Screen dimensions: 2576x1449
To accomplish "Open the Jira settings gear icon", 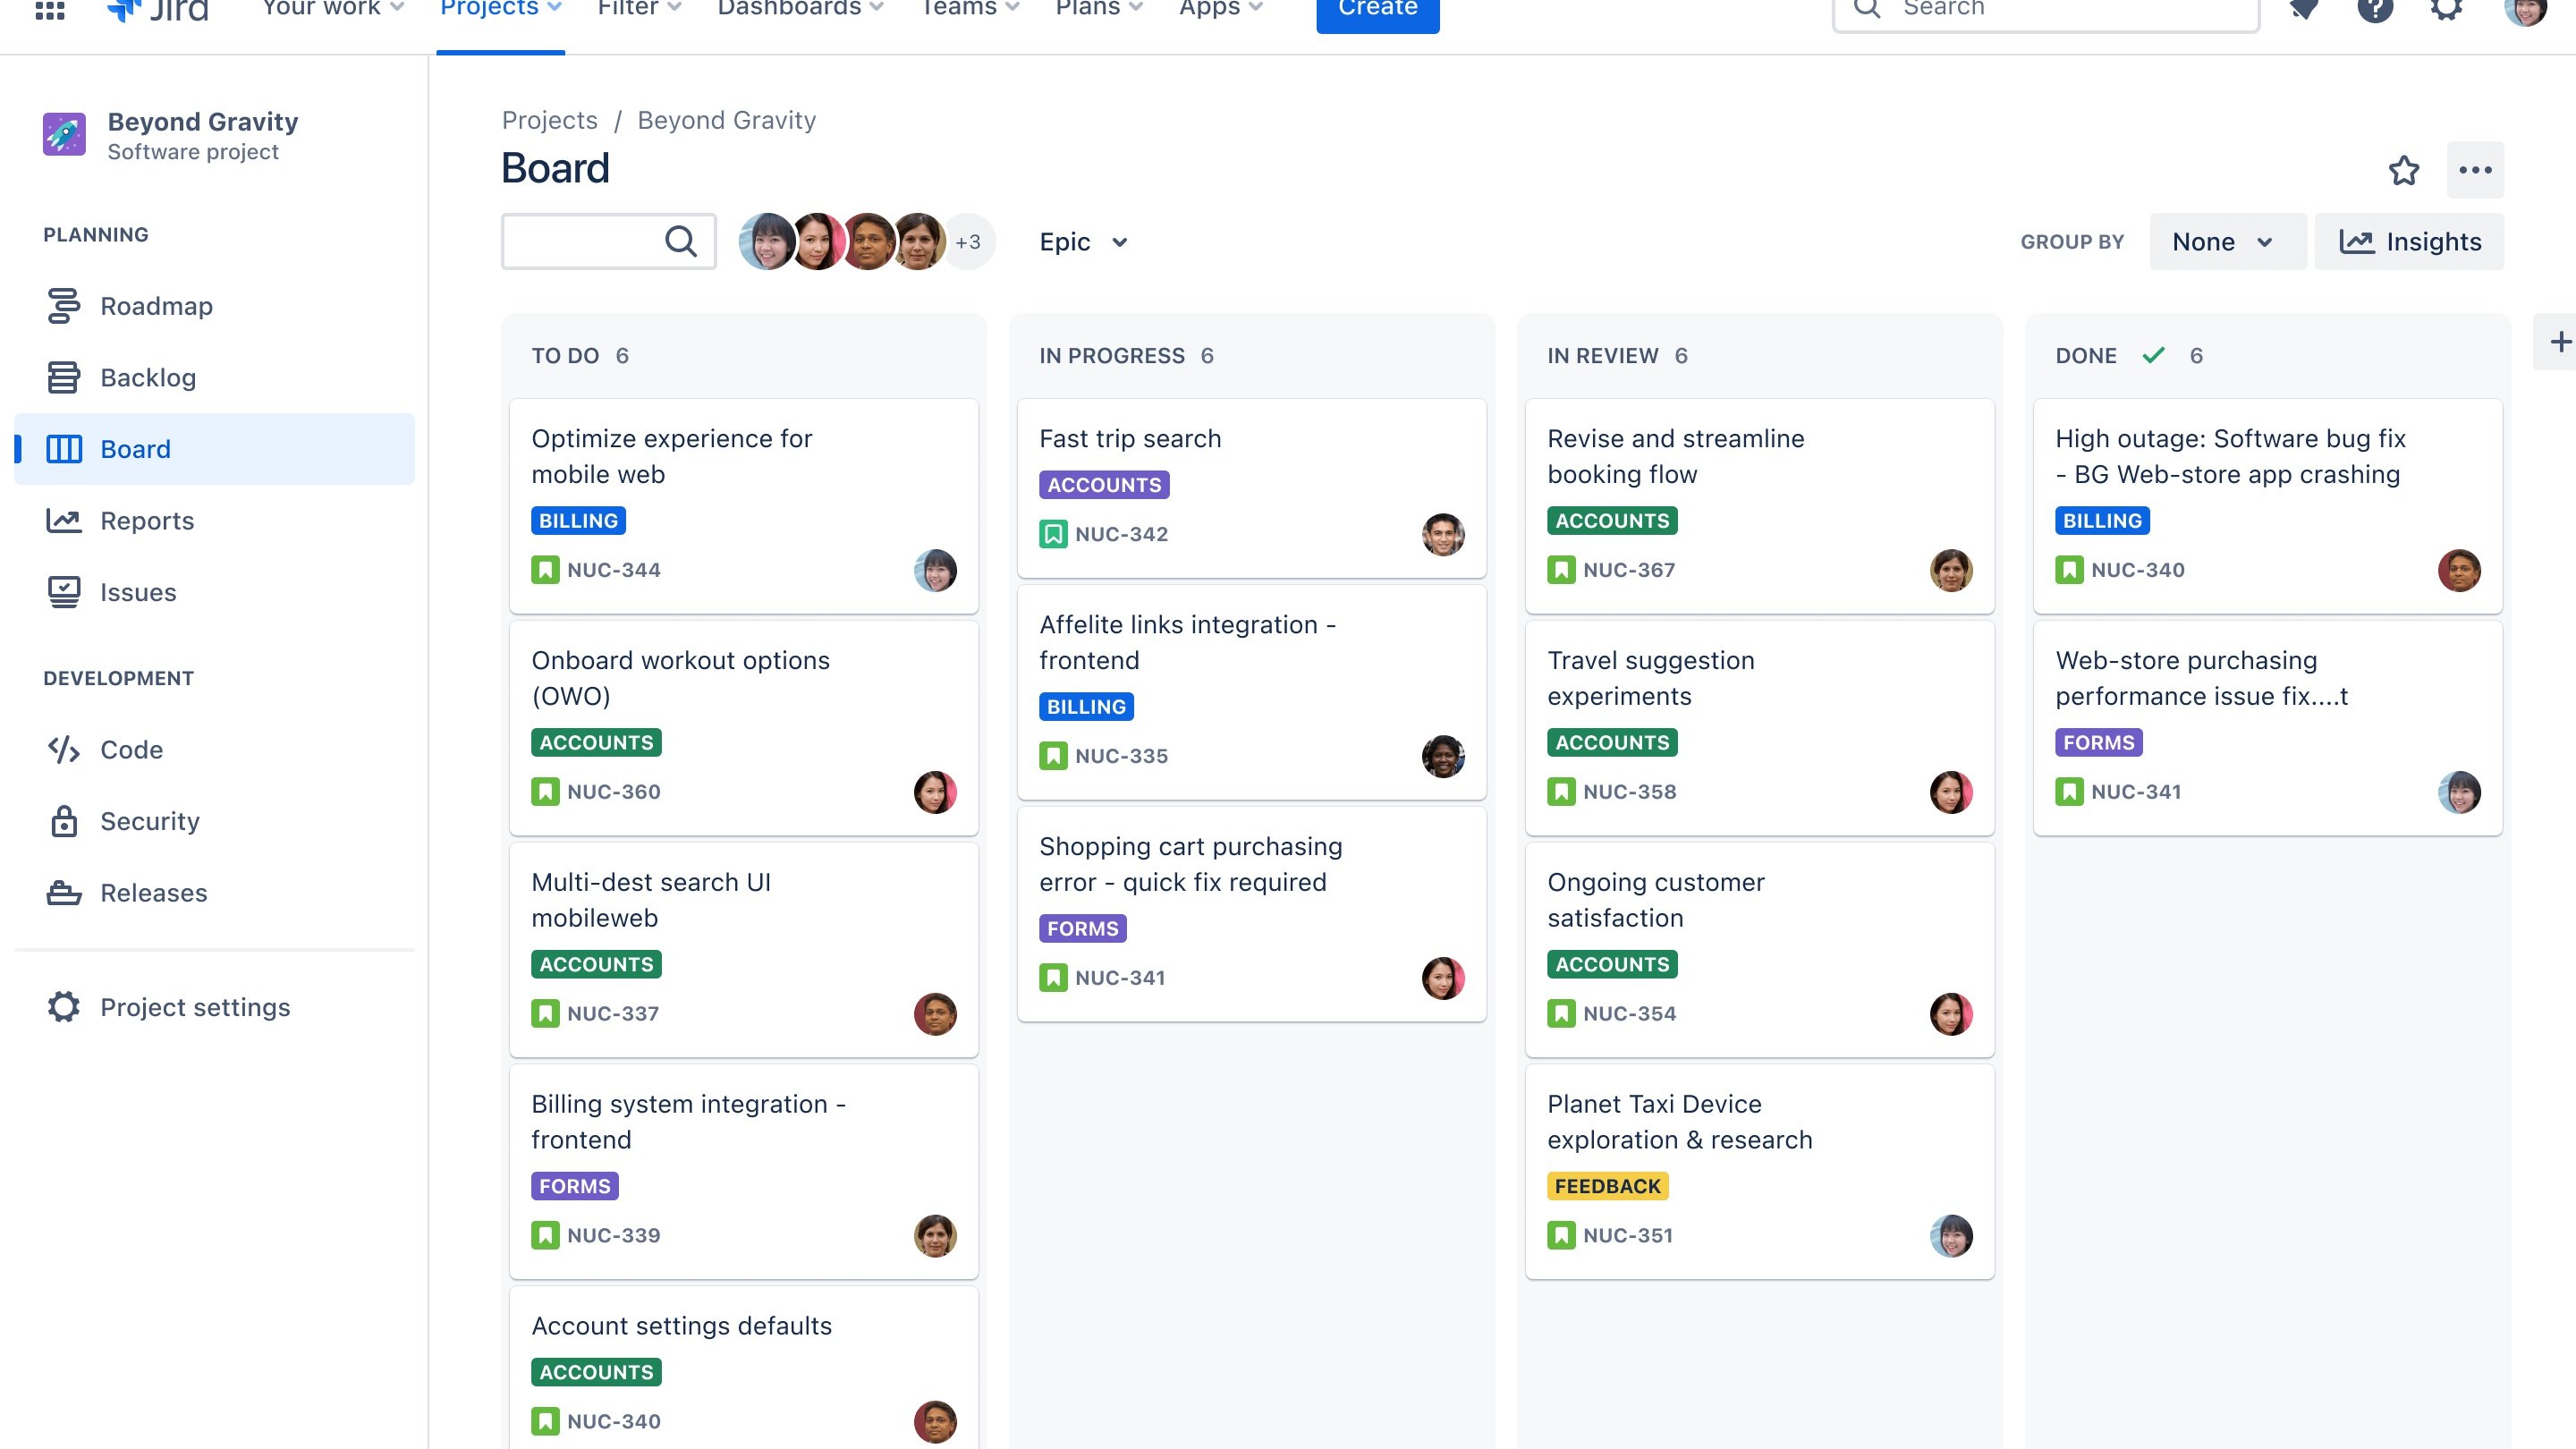I will pyautogui.click(x=2446, y=10).
